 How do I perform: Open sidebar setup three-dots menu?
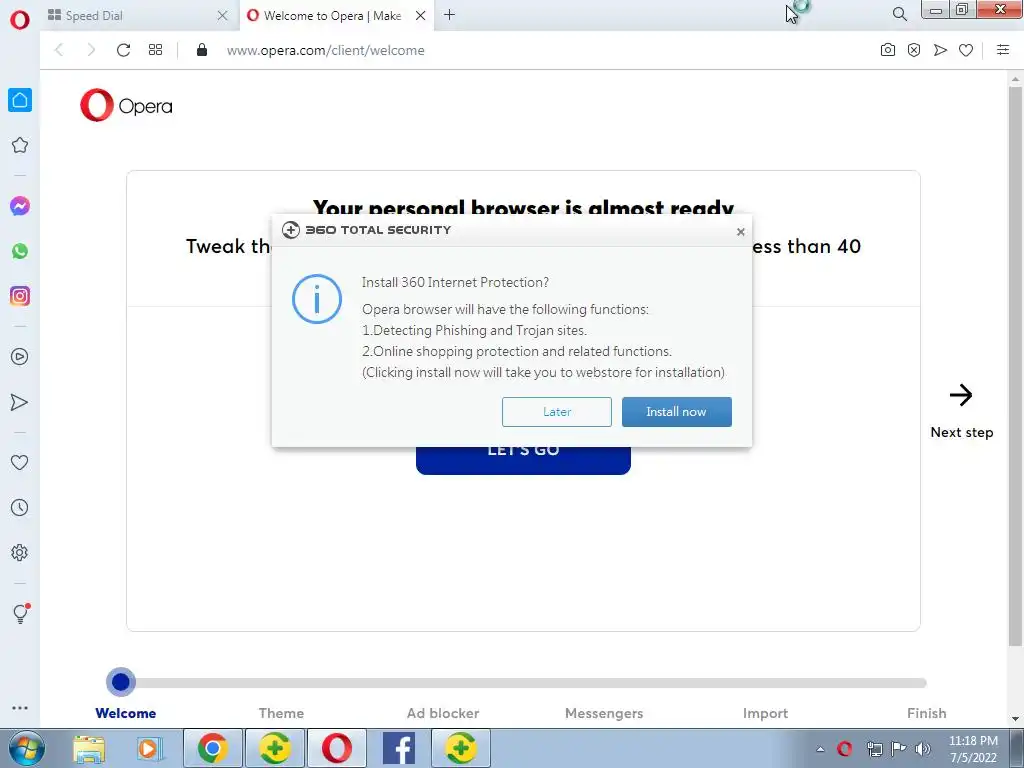[20, 708]
